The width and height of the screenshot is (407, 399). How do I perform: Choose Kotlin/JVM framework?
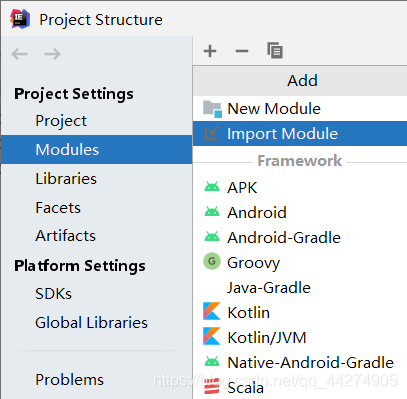click(300, 337)
